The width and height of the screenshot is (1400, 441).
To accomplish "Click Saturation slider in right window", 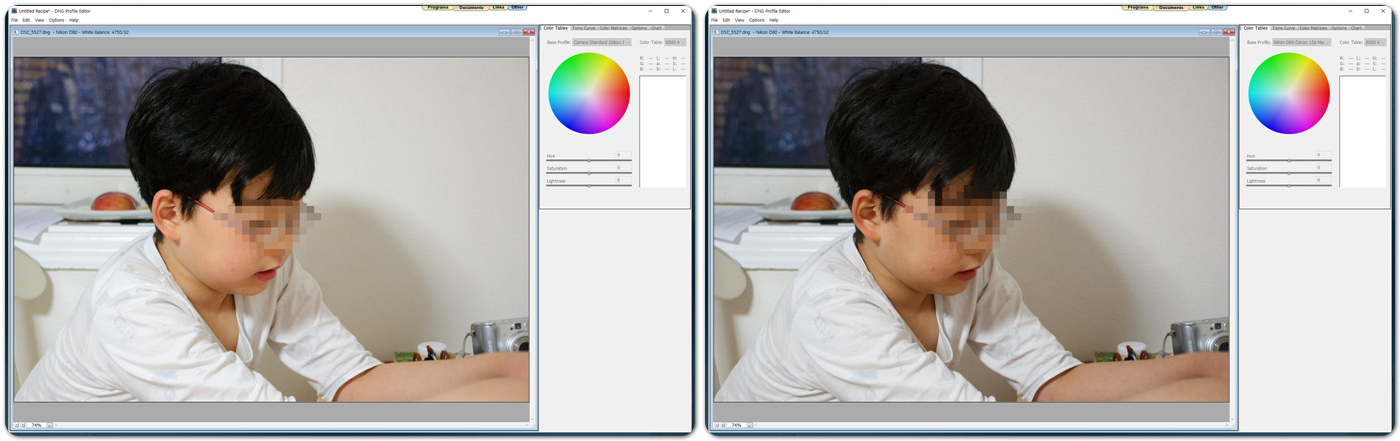I will point(1289,173).
